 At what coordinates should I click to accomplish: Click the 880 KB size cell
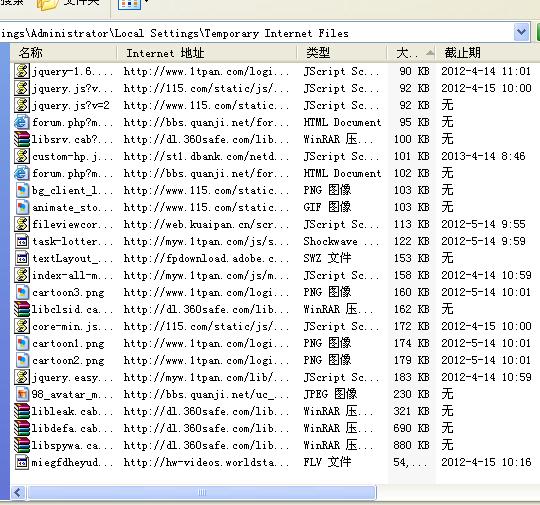(x=411, y=445)
